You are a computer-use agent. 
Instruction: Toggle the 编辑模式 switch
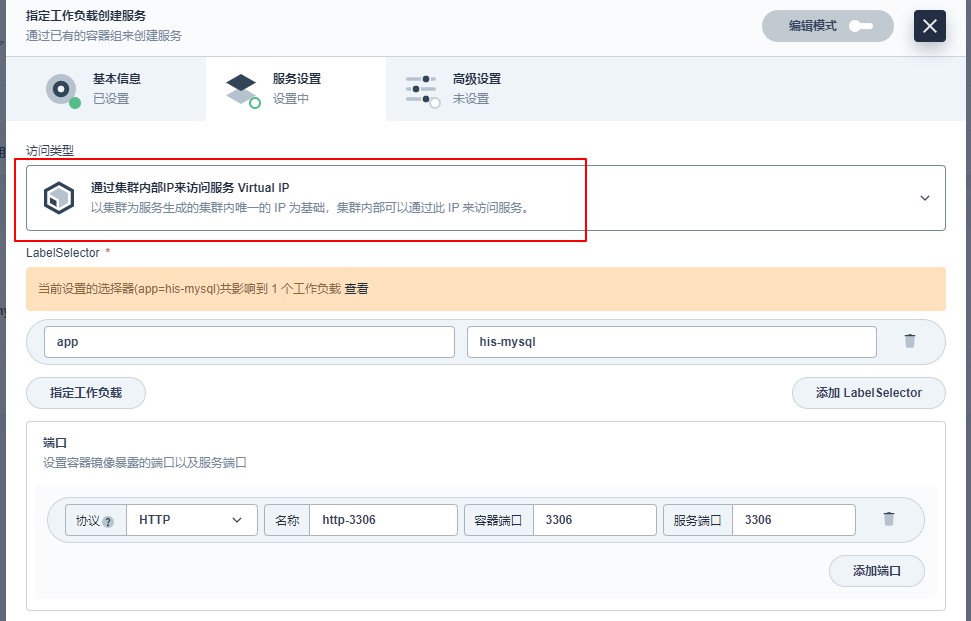(x=860, y=26)
